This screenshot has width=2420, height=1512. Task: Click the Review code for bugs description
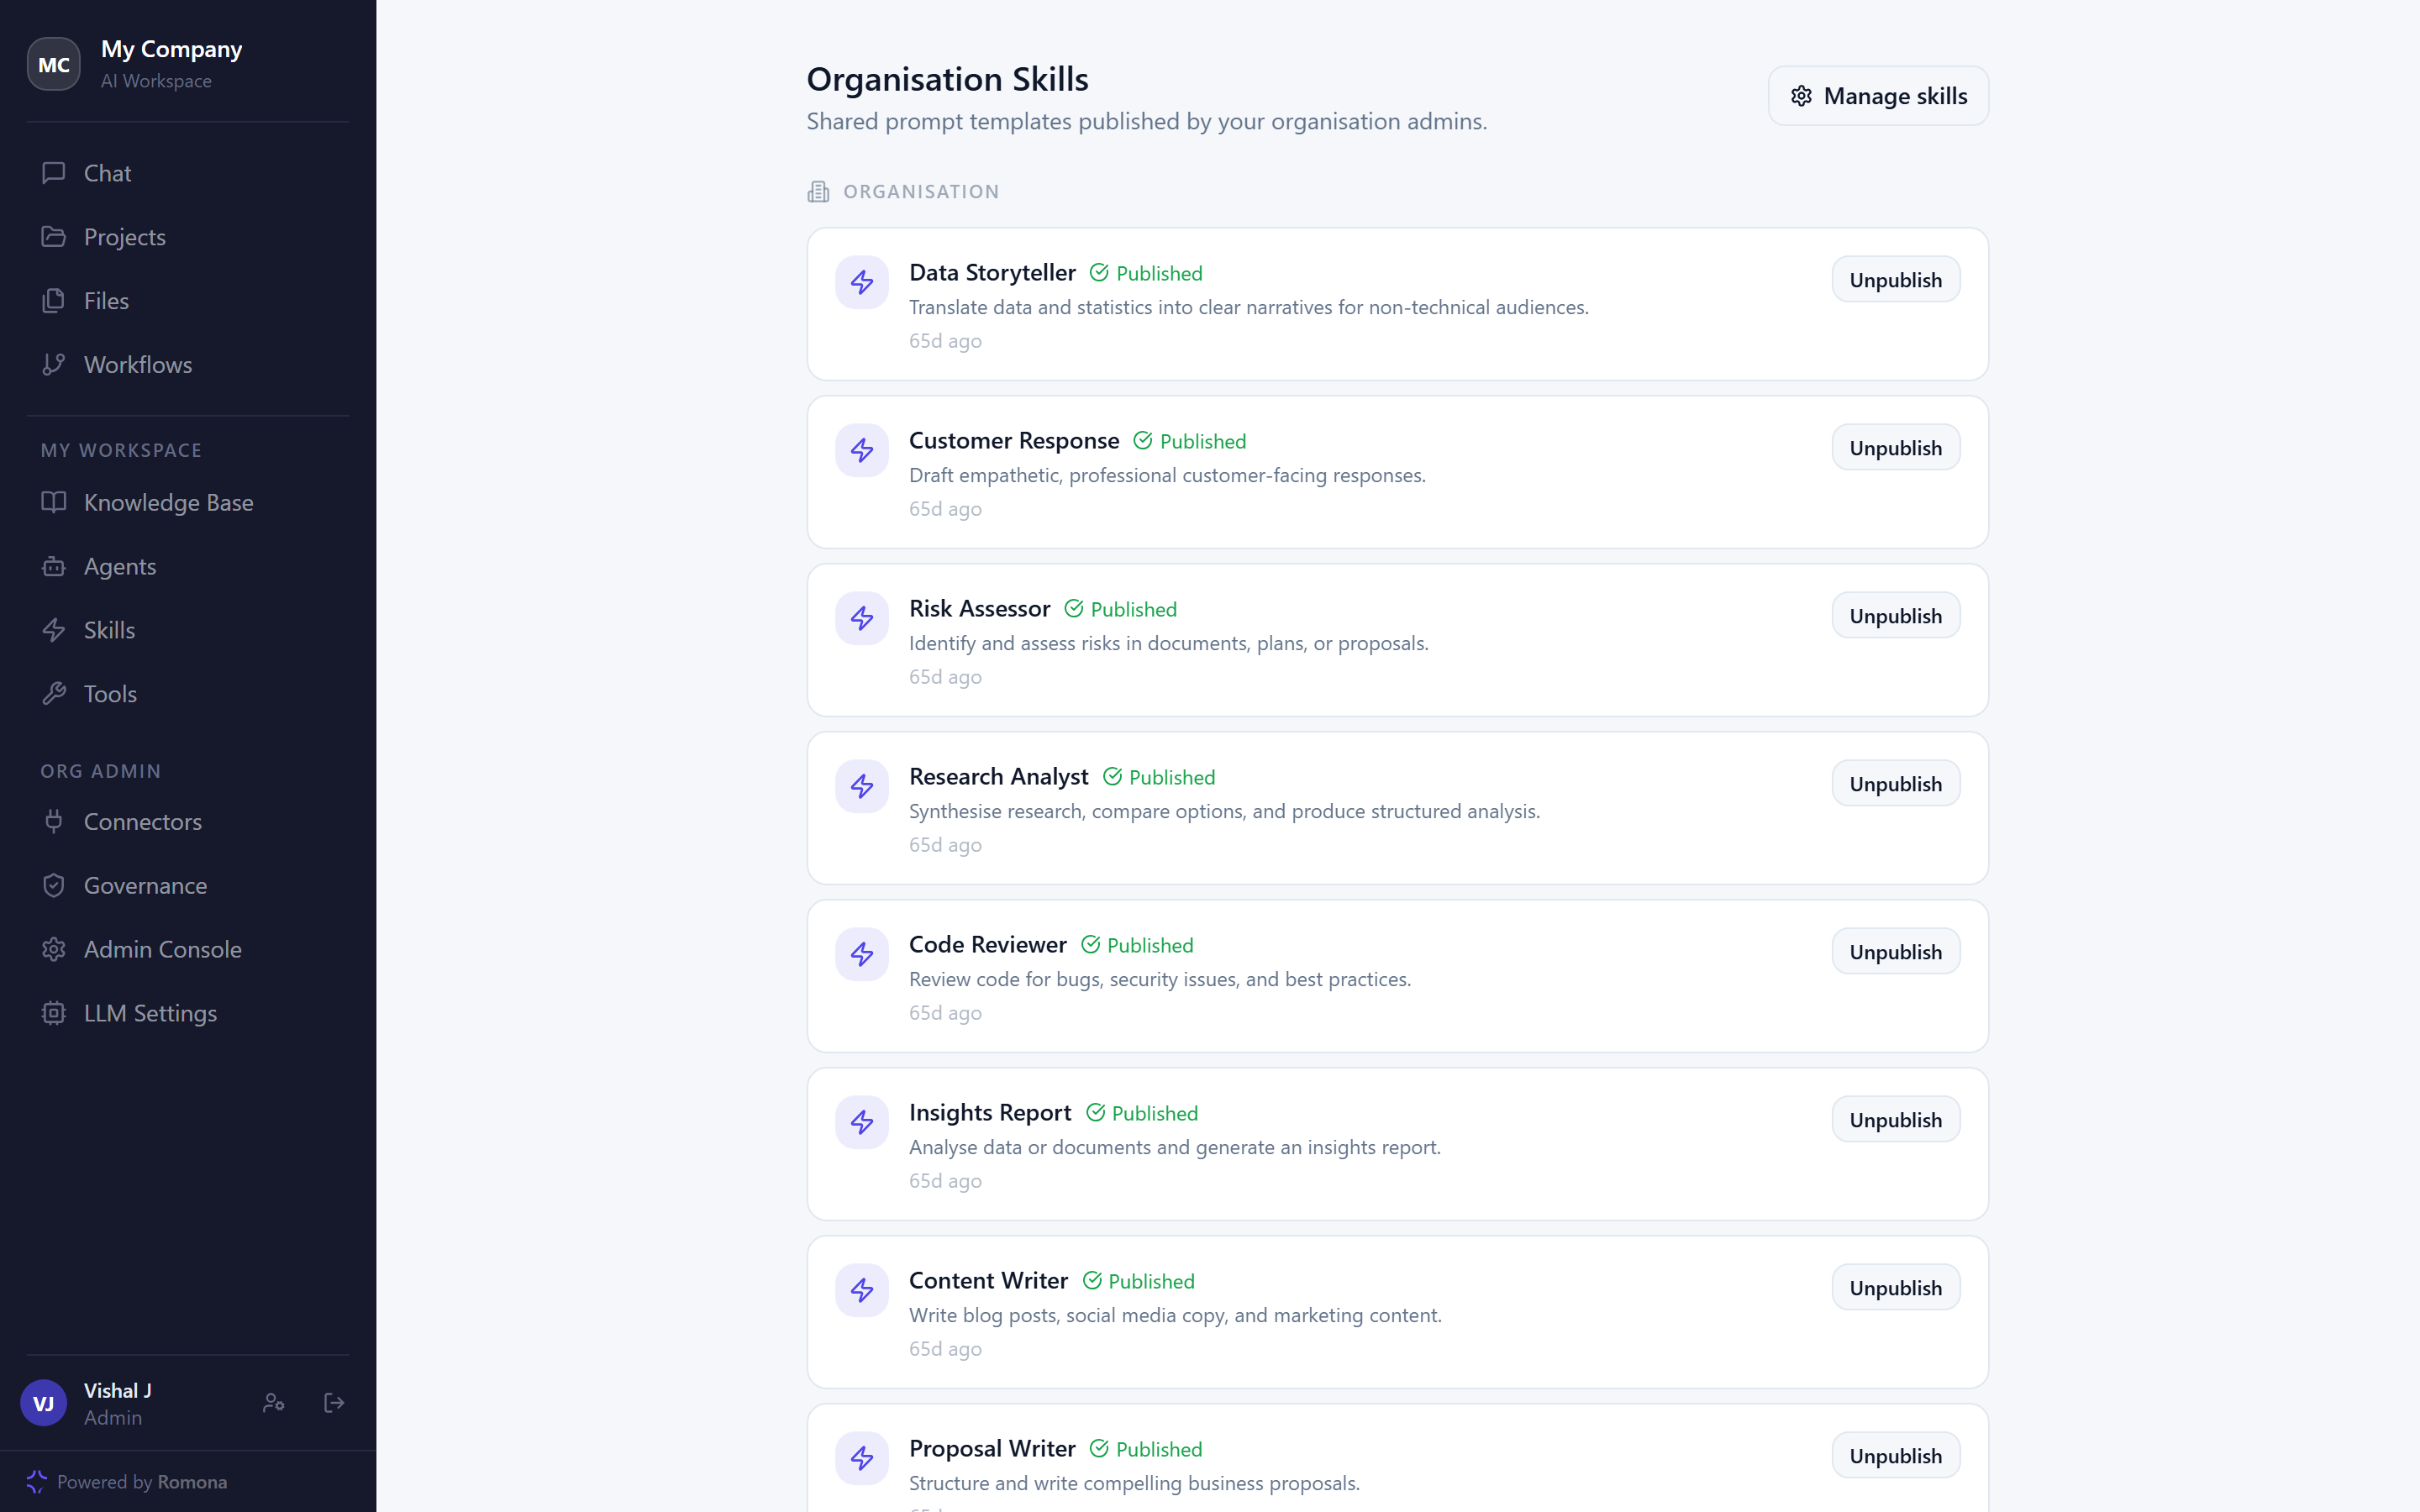1160,979
